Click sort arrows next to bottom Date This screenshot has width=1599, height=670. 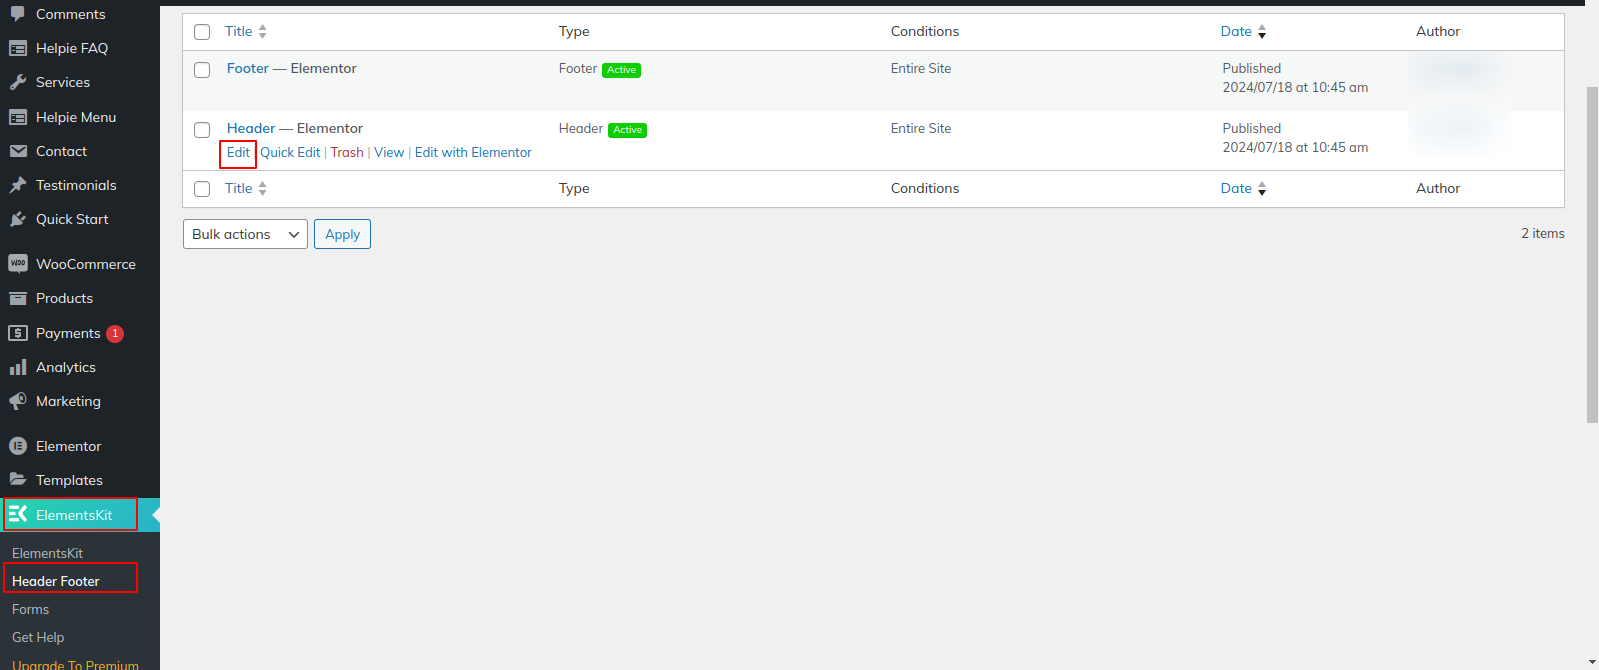point(1262,188)
